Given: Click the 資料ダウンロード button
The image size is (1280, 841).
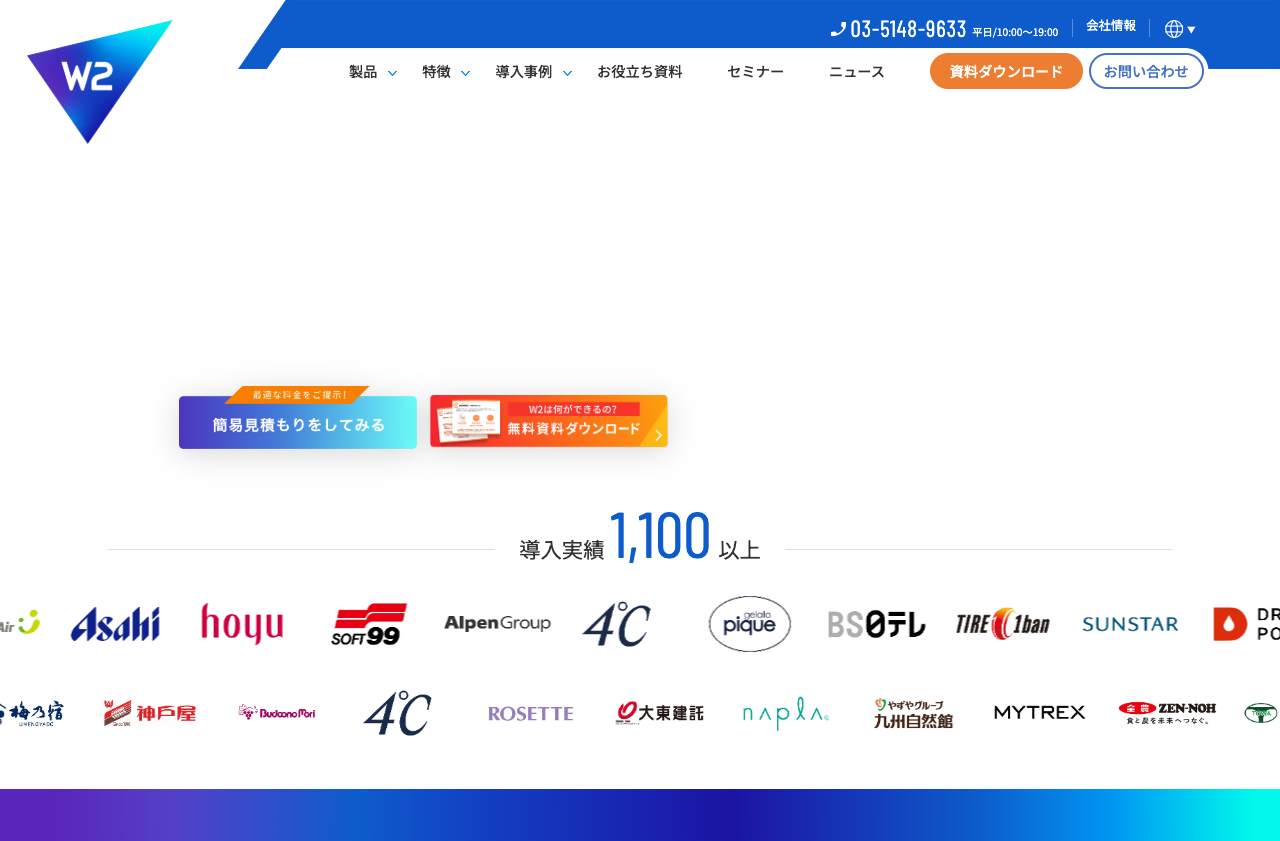Looking at the screenshot, I should point(1005,71).
